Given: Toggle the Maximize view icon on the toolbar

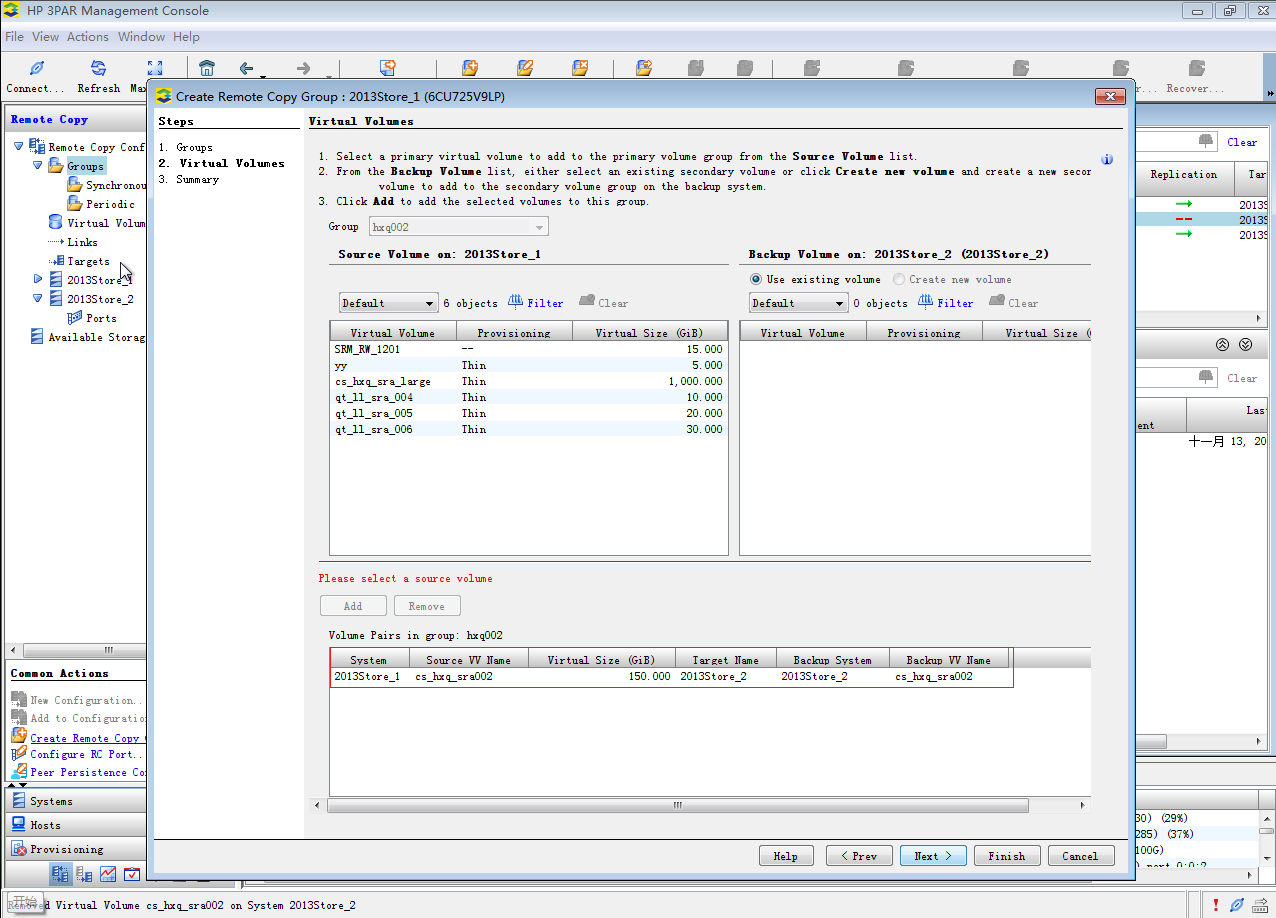Looking at the screenshot, I should point(154,68).
